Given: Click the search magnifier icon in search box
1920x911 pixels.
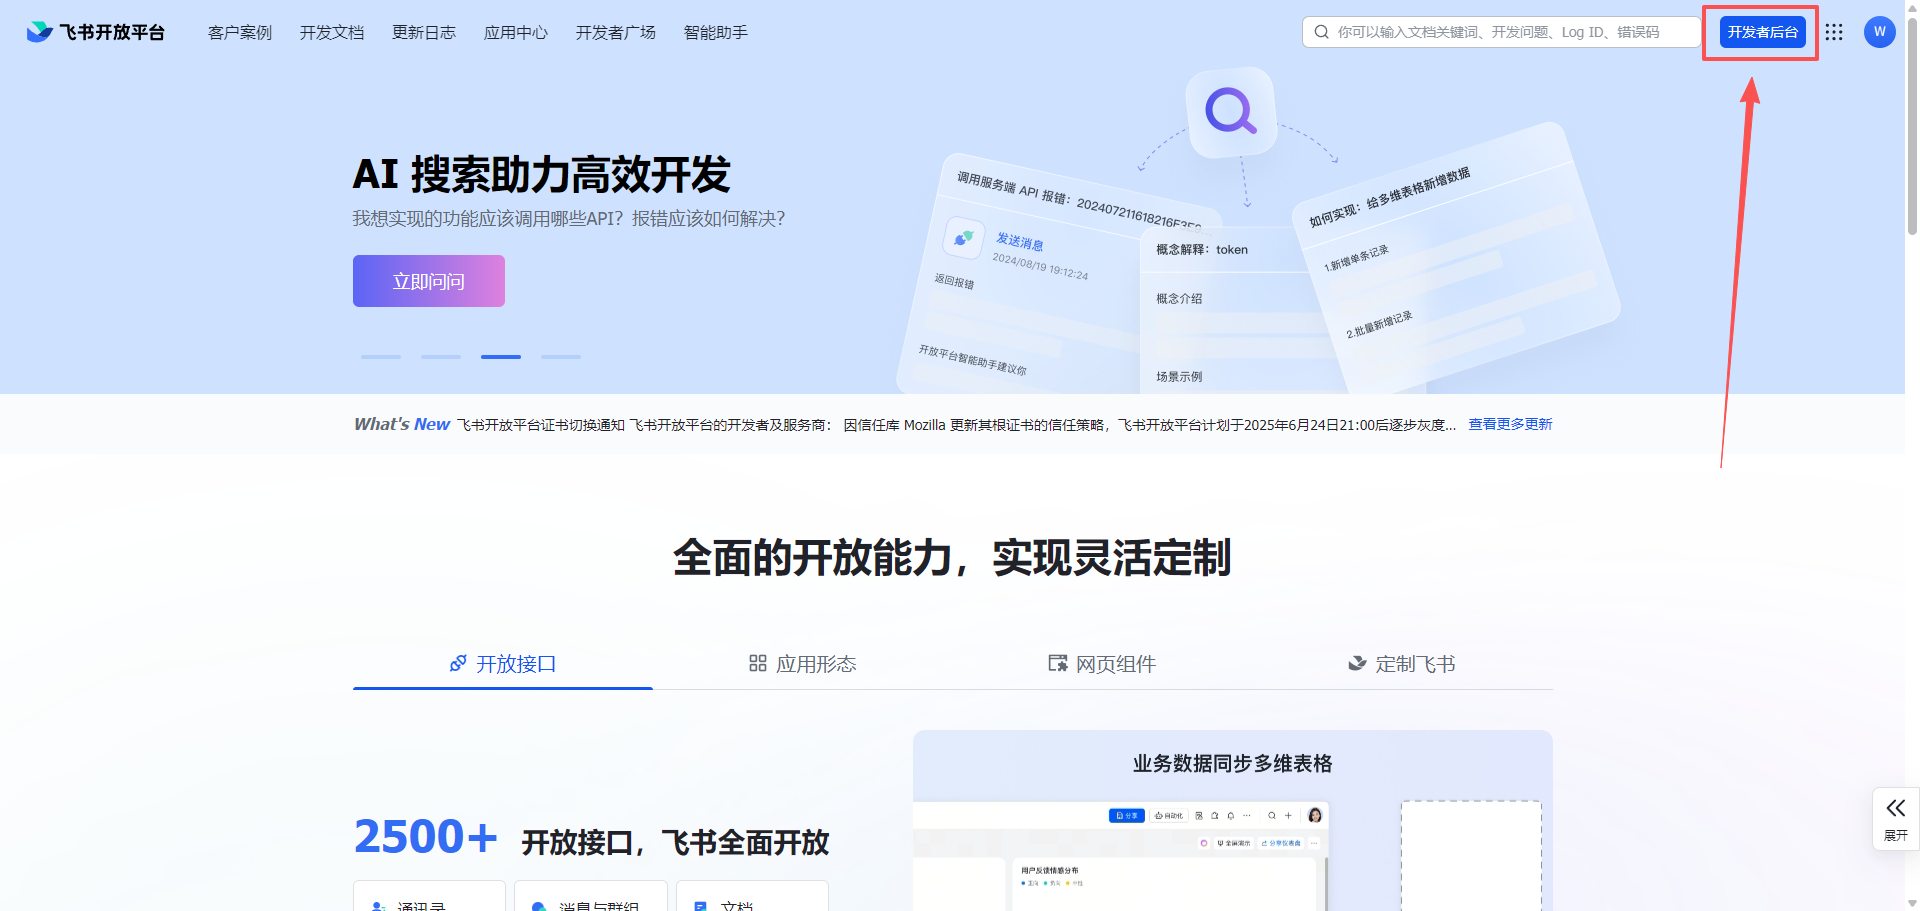Looking at the screenshot, I should coord(1321,32).
